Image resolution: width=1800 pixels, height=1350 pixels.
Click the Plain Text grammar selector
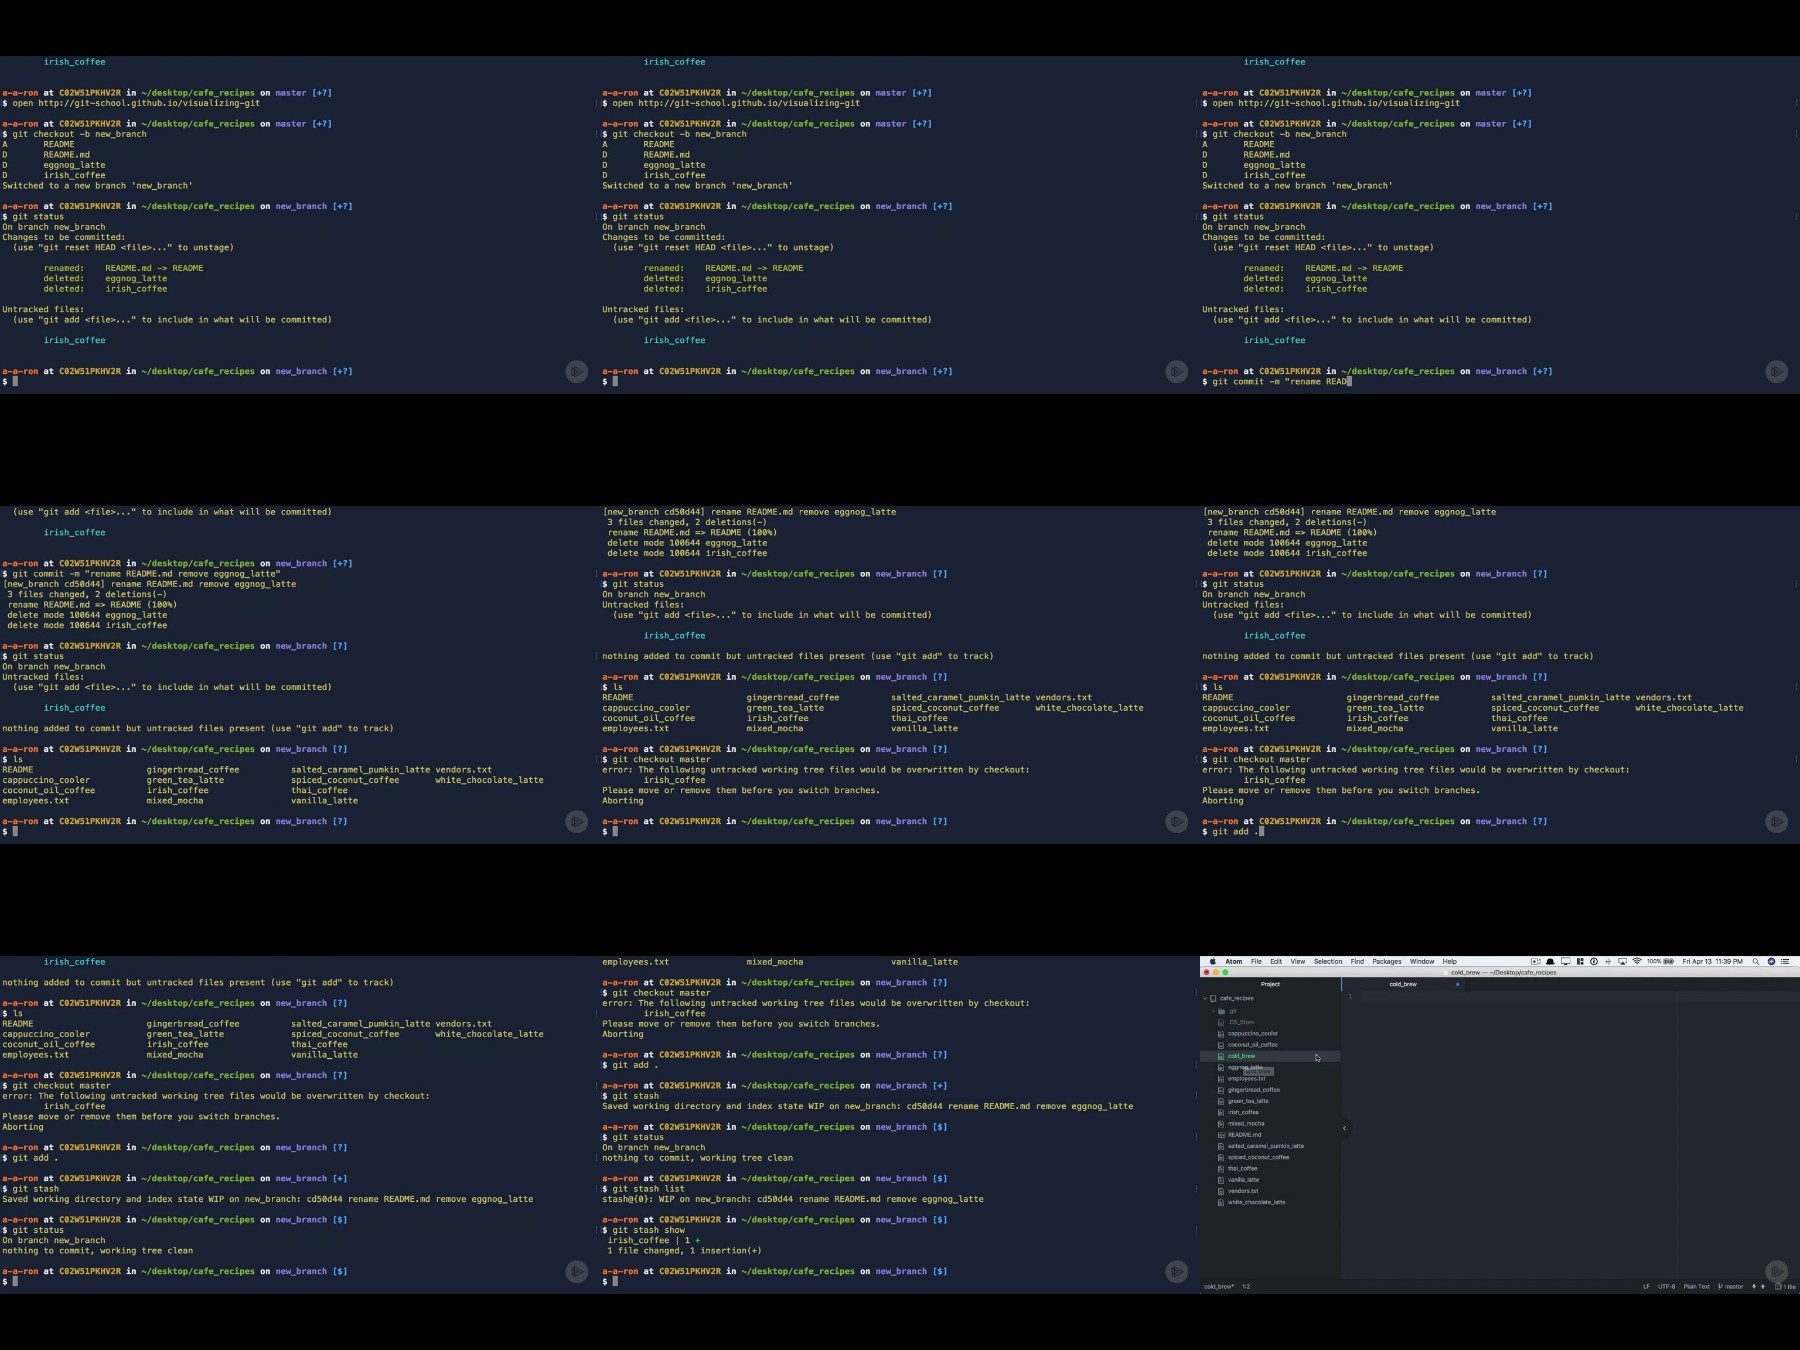1697,1287
